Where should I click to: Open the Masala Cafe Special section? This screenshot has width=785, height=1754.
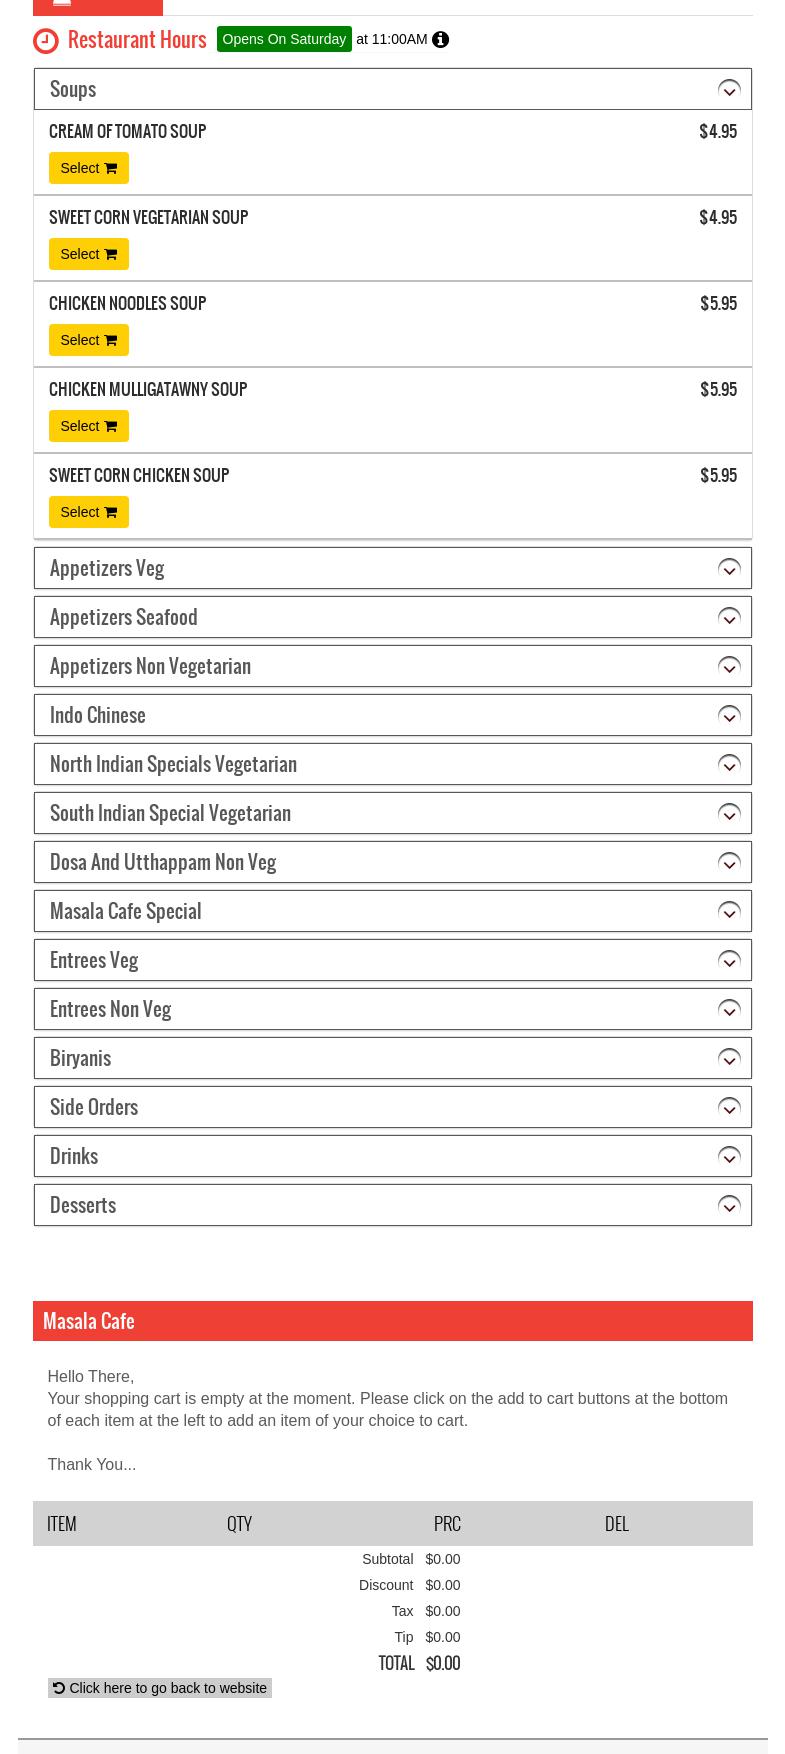tap(125, 911)
